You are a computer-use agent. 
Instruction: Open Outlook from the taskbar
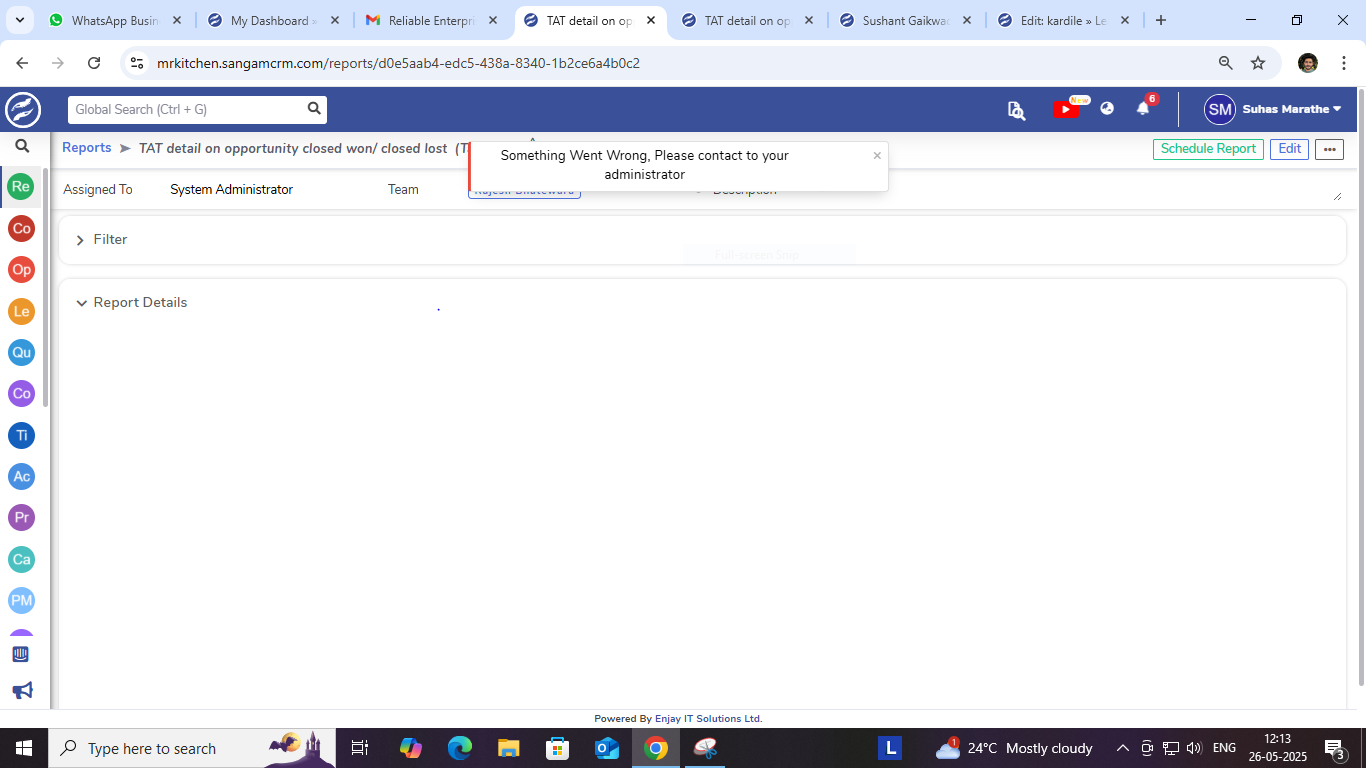(606, 748)
